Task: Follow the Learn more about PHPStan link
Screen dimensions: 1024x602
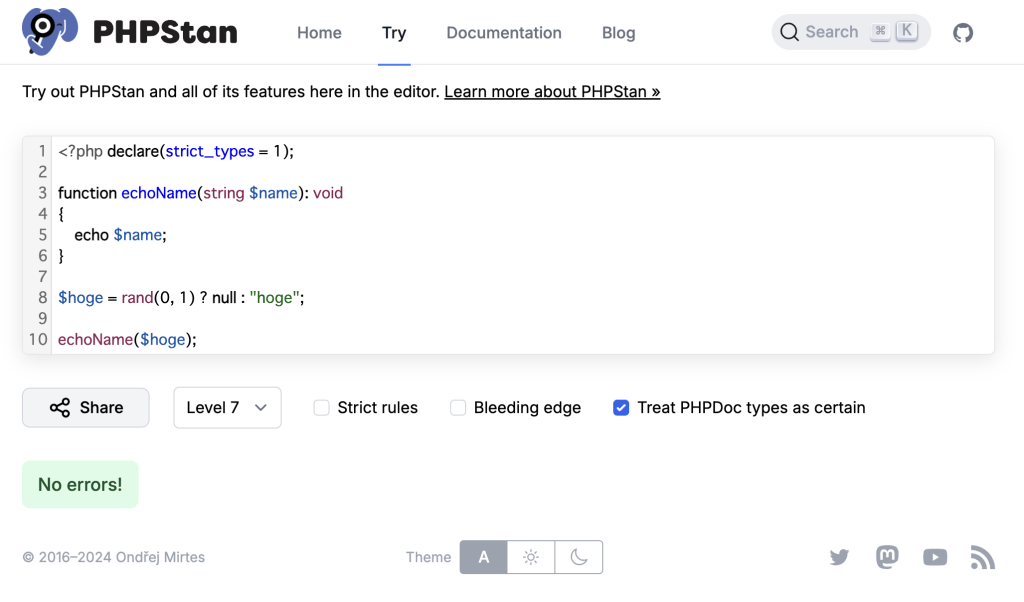Action: tap(552, 92)
